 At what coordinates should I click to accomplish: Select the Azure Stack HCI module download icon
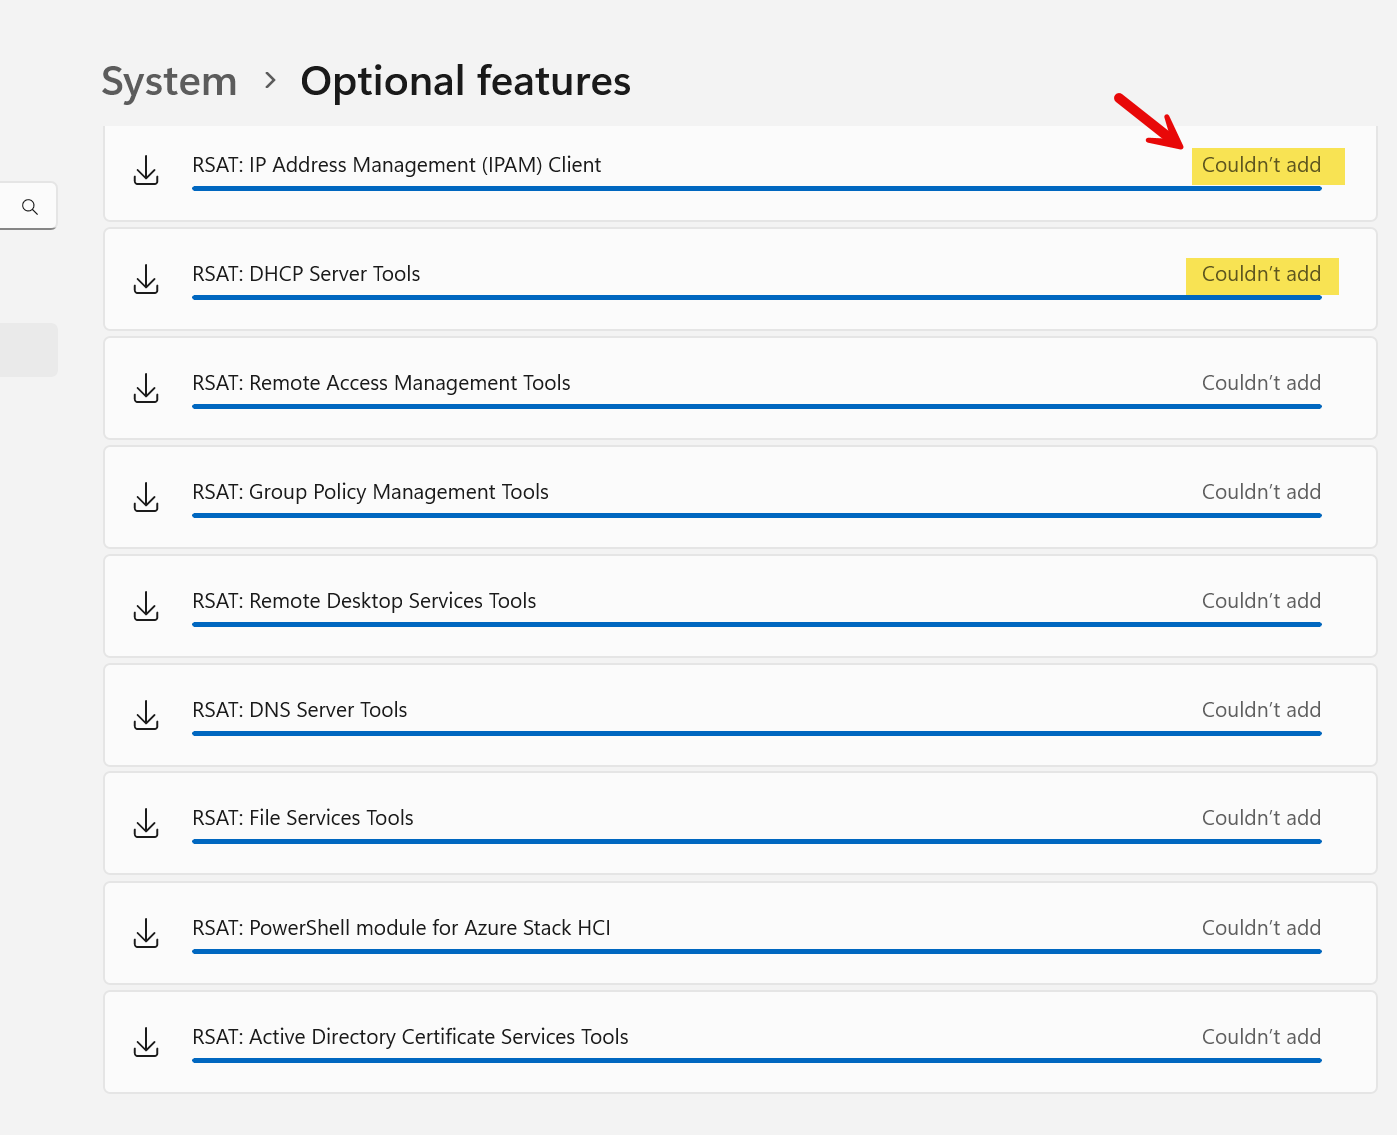[146, 934]
